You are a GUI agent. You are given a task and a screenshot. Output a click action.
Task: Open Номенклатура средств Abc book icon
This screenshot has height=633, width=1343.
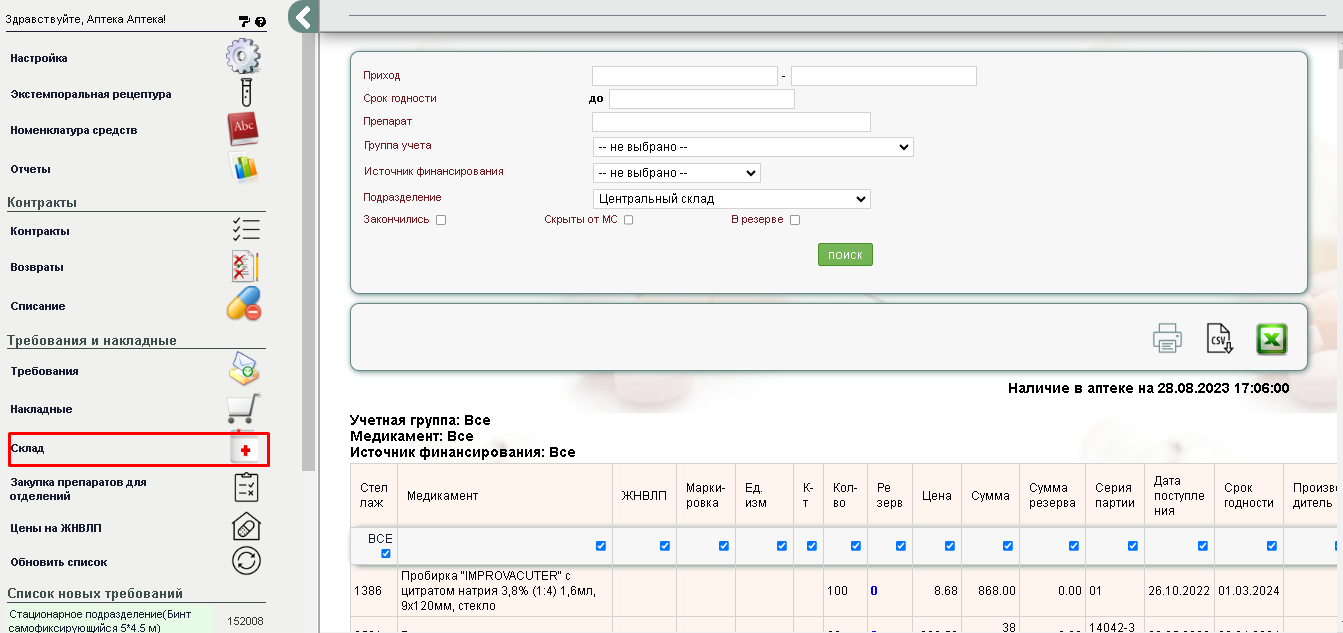(x=244, y=129)
